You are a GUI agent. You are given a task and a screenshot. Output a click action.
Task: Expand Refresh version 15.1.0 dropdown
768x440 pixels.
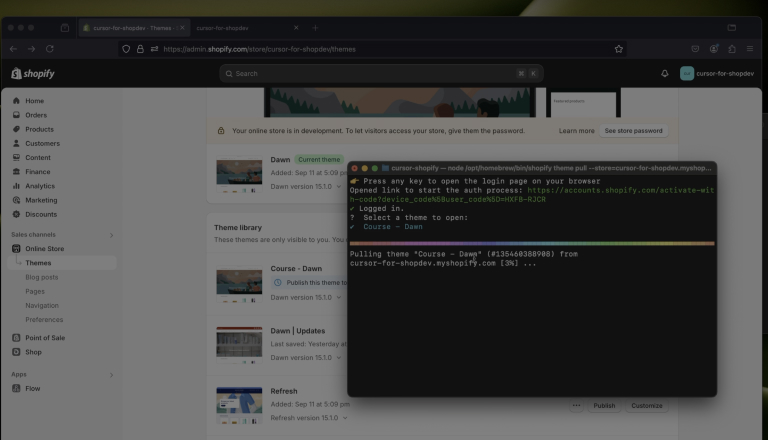pyautogui.click(x=309, y=418)
